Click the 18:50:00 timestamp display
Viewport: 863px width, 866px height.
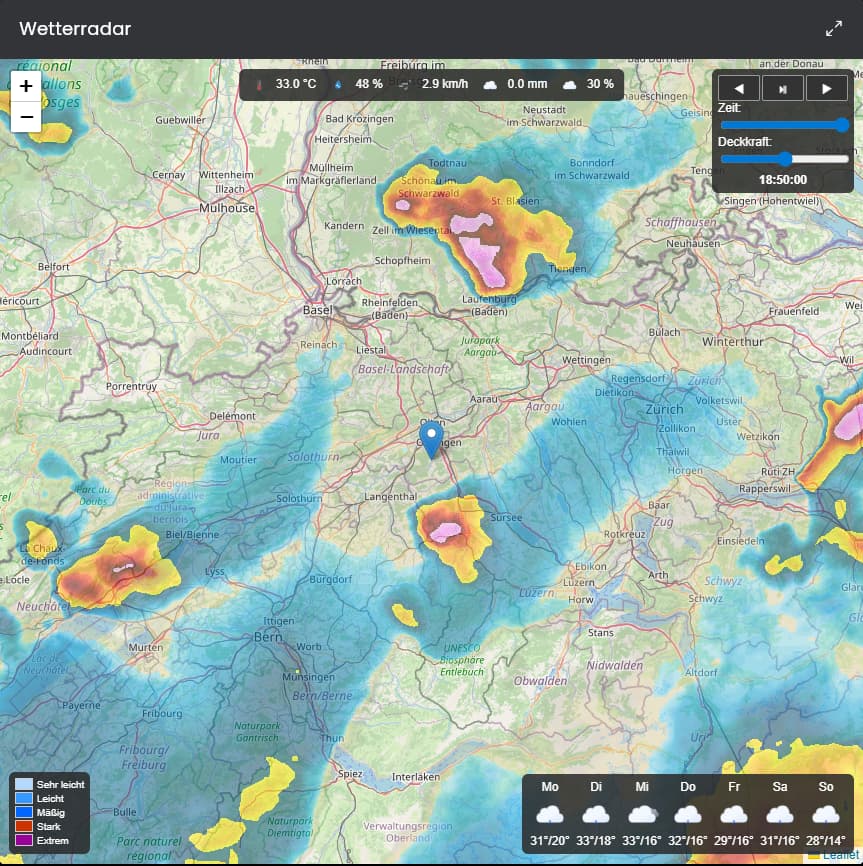783,180
